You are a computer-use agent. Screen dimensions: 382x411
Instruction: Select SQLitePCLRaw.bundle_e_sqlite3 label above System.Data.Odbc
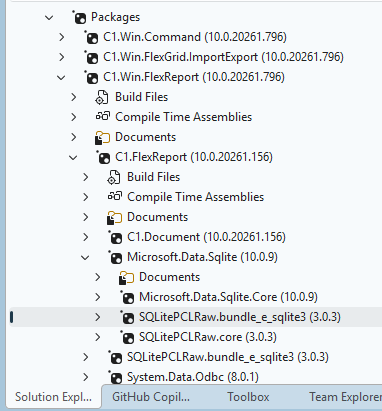click(x=228, y=357)
